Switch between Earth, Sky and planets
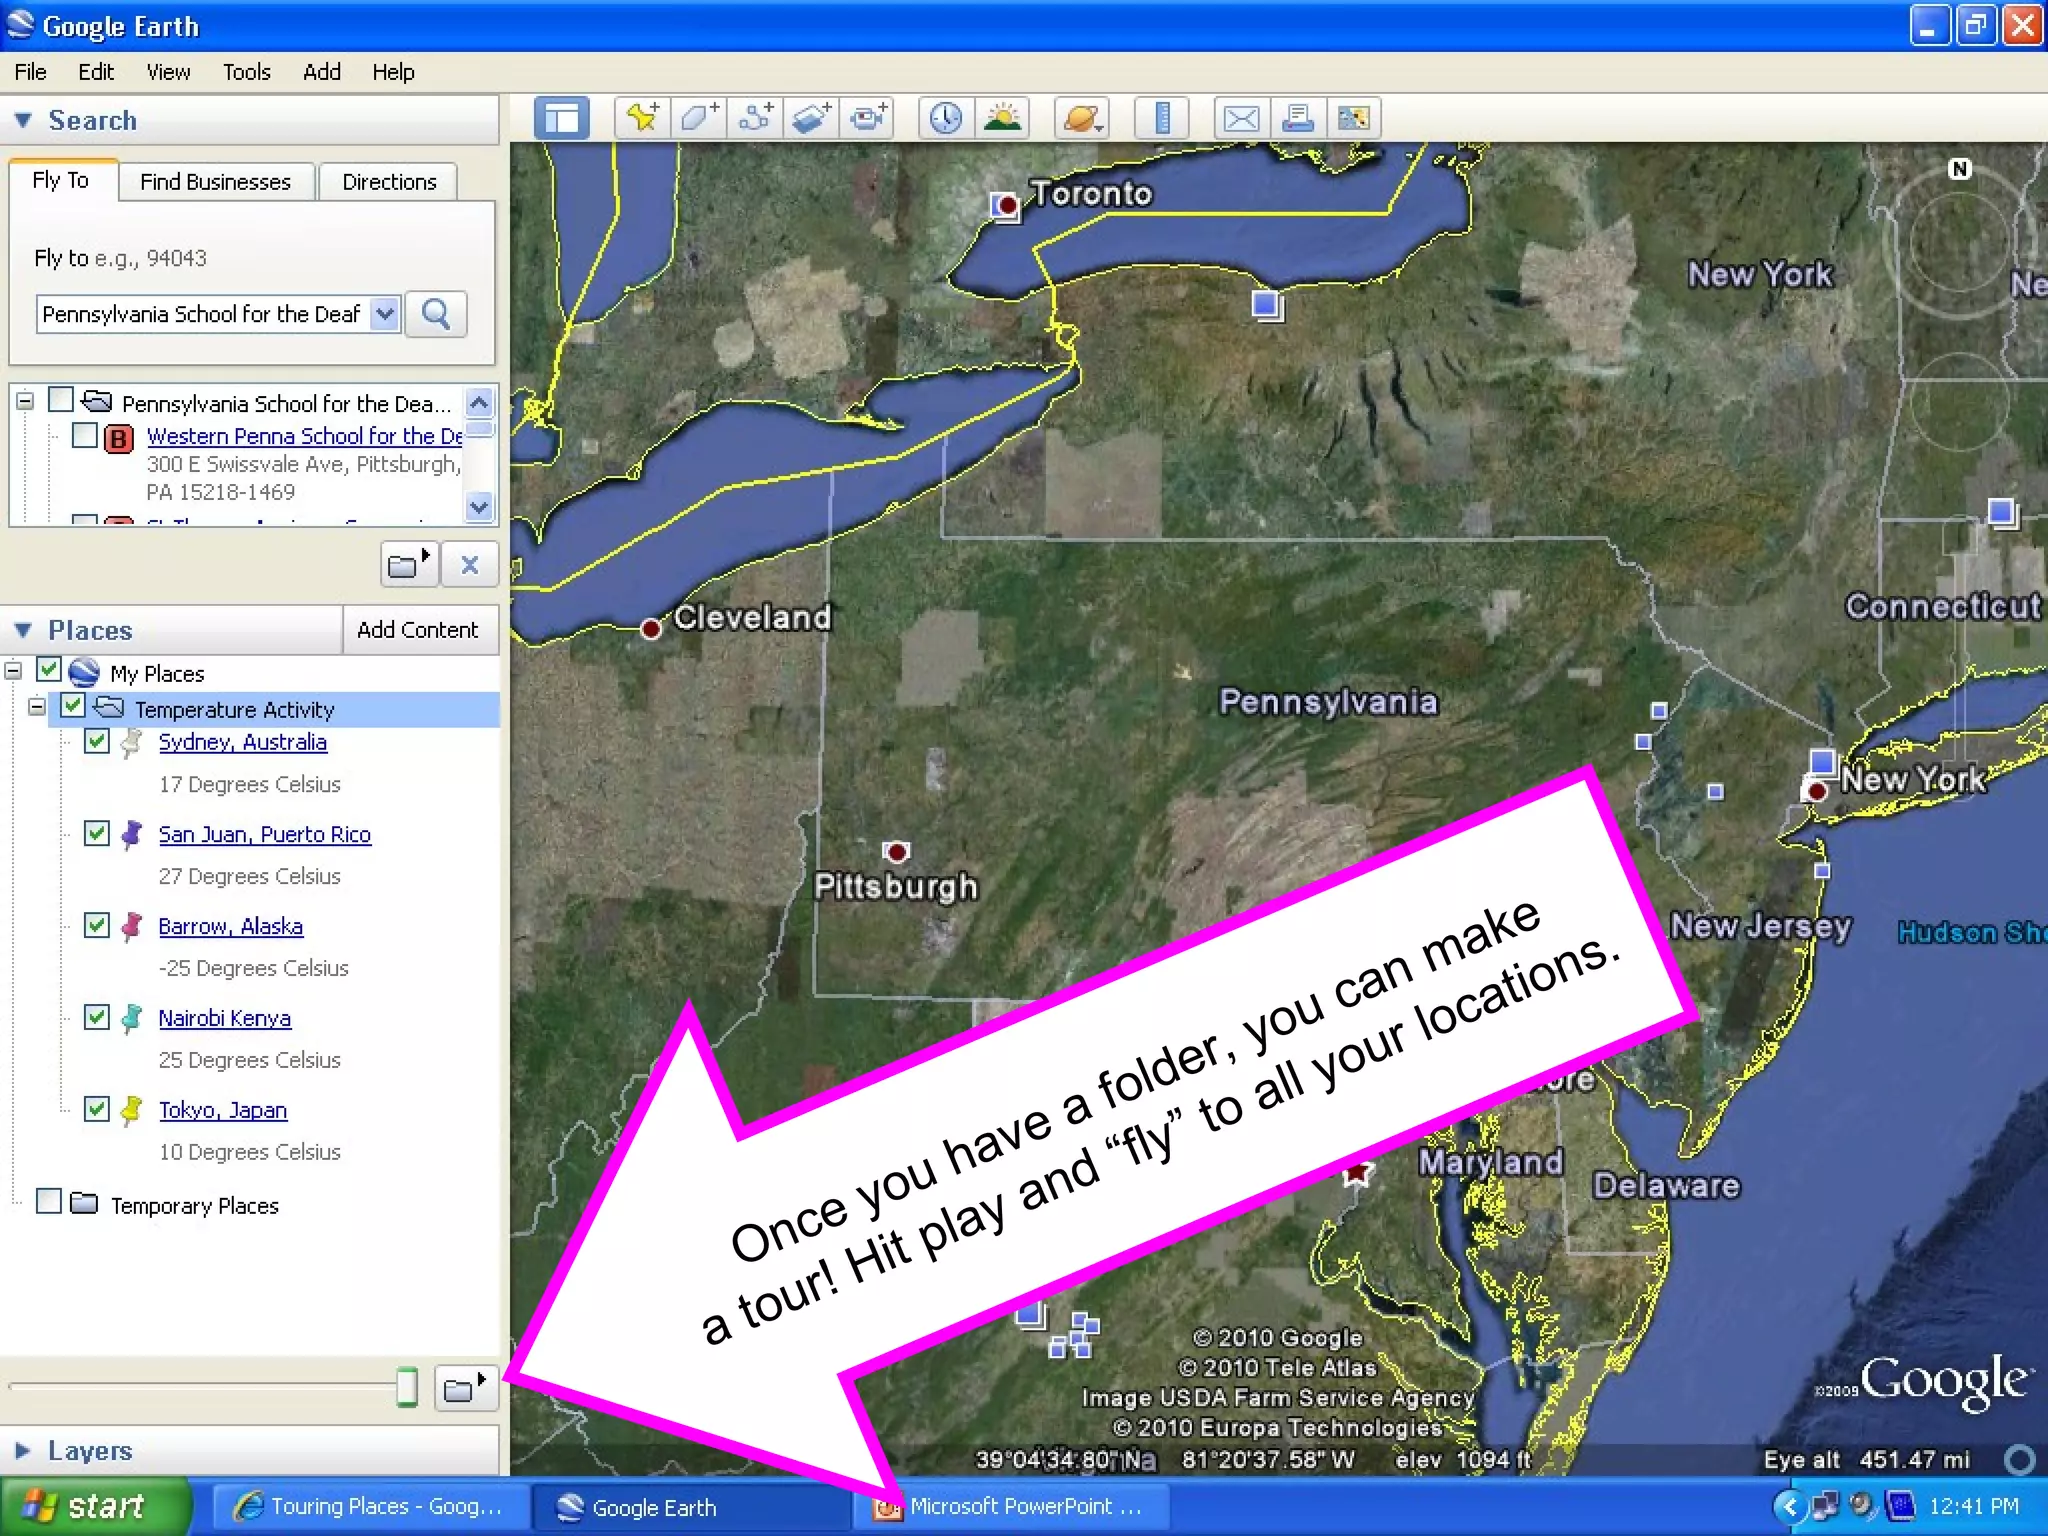 [x=1082, y=118]
